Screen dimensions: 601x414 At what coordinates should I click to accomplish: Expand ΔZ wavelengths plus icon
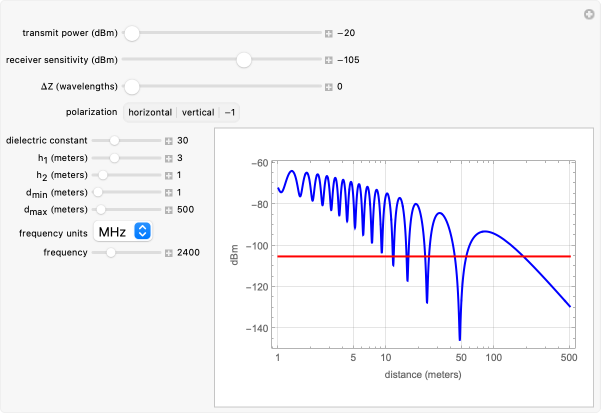(329, 87)
